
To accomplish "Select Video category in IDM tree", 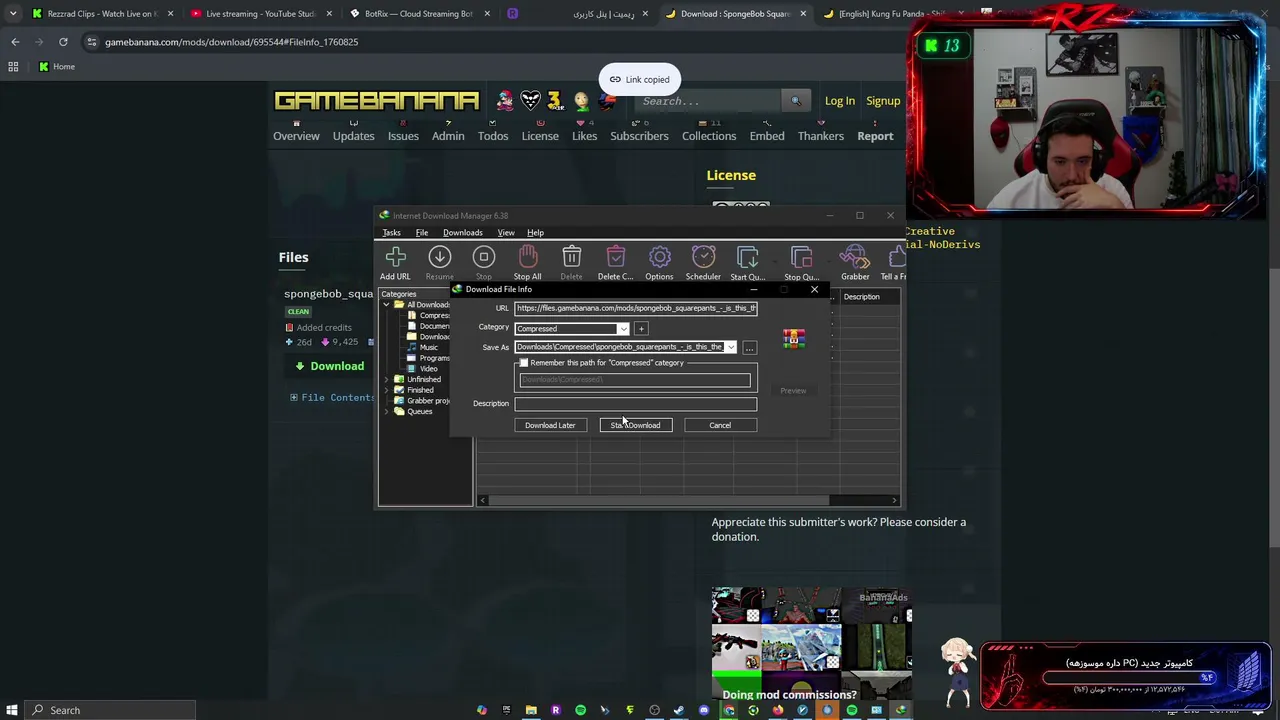I will [x=429, y=369].
